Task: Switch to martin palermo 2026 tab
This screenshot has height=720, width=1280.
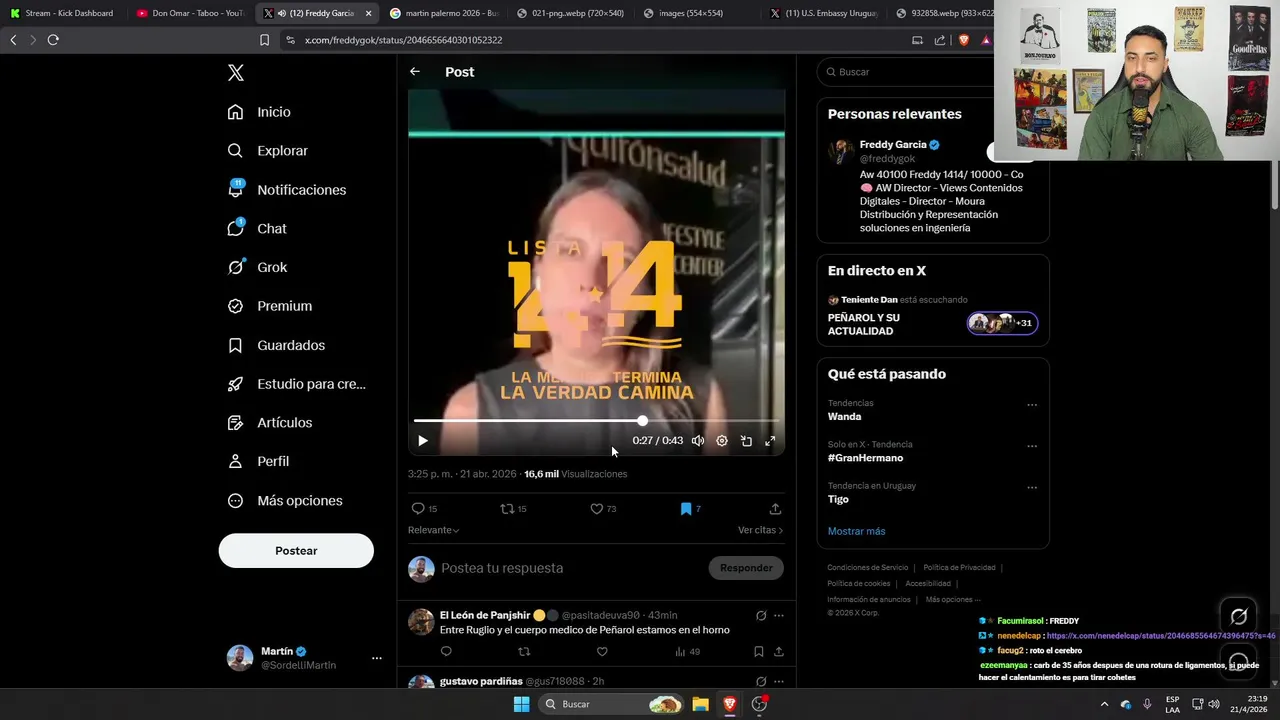Action: [444, 13]
